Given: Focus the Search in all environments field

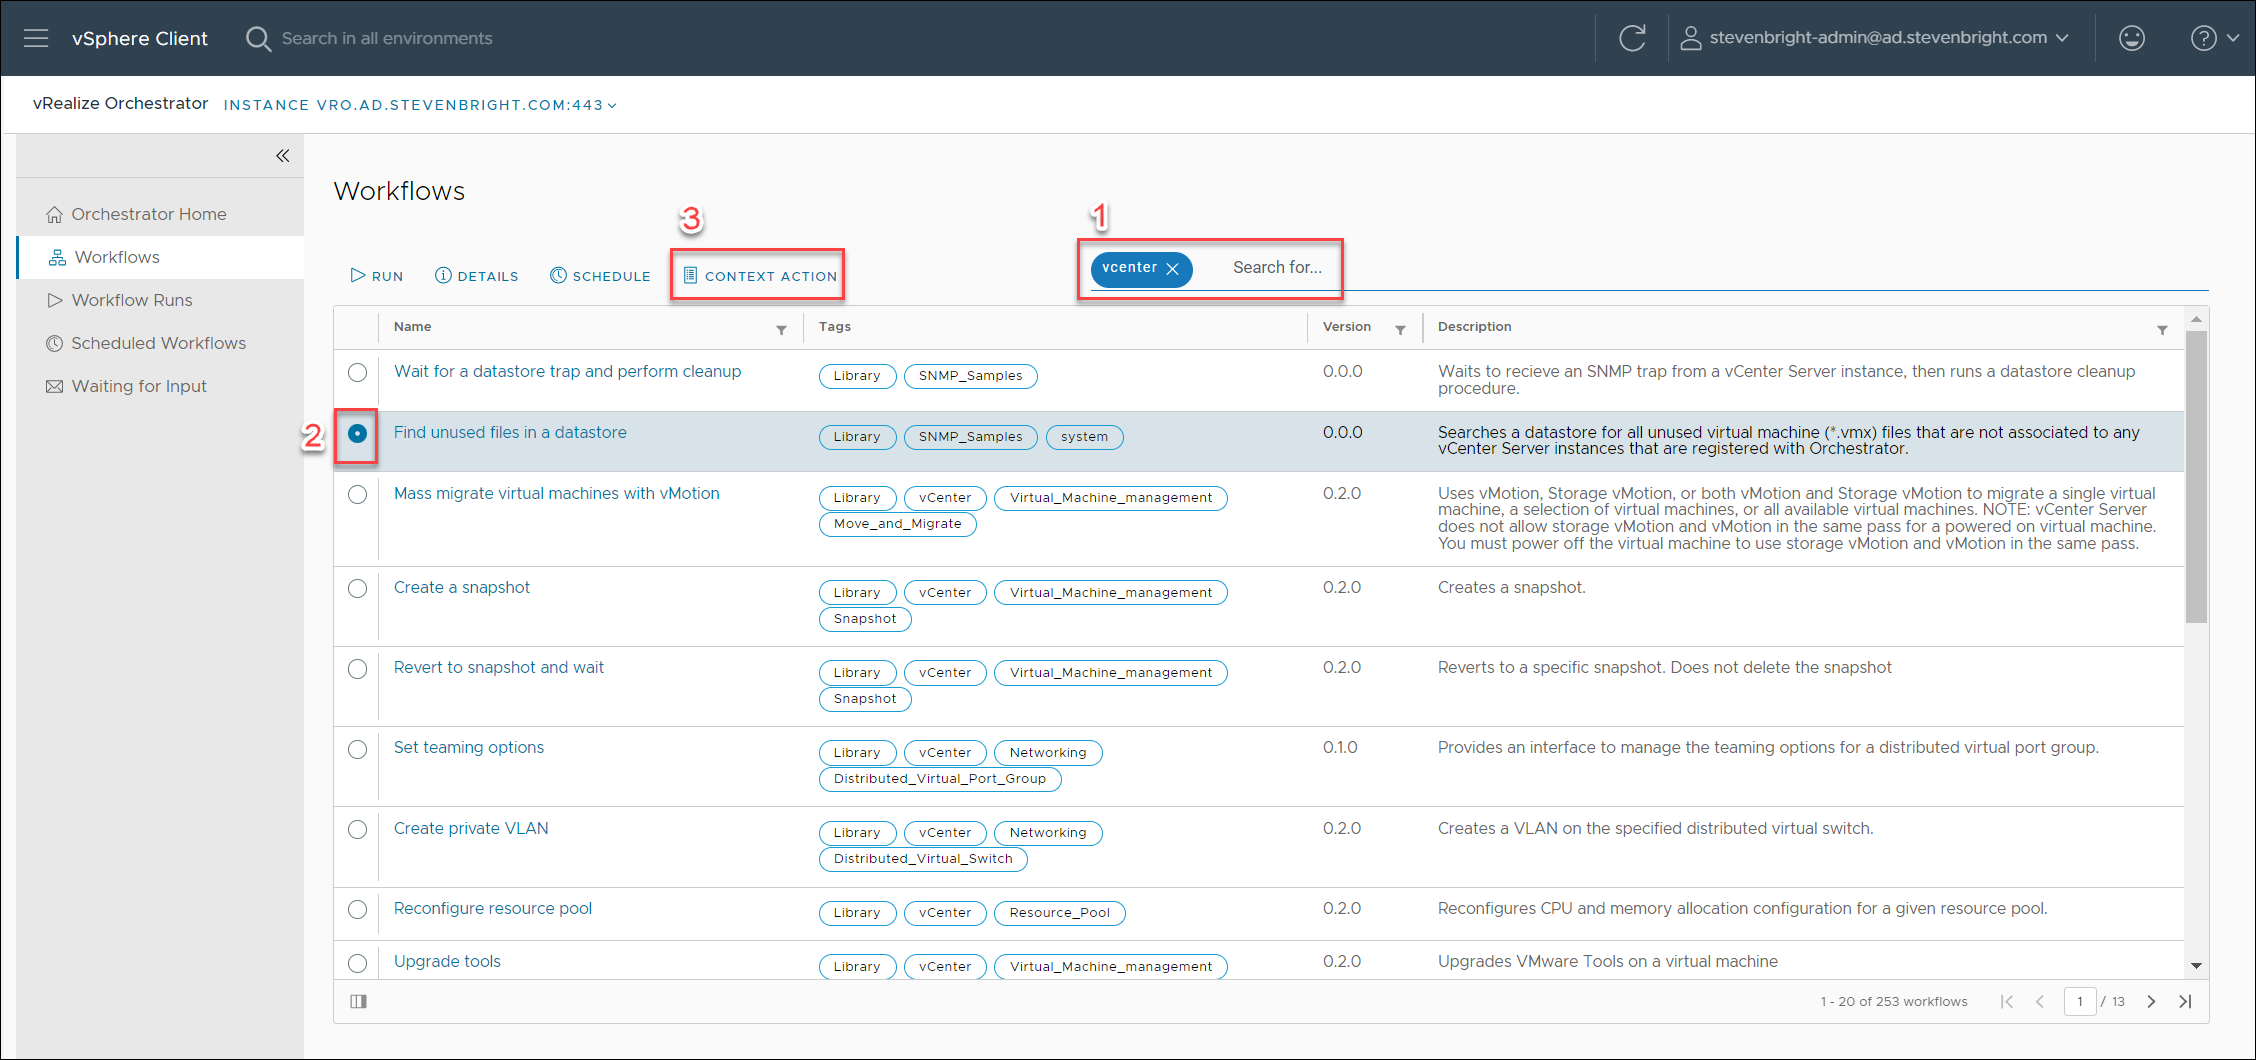Looking at the screenshot, I should 387,38.
